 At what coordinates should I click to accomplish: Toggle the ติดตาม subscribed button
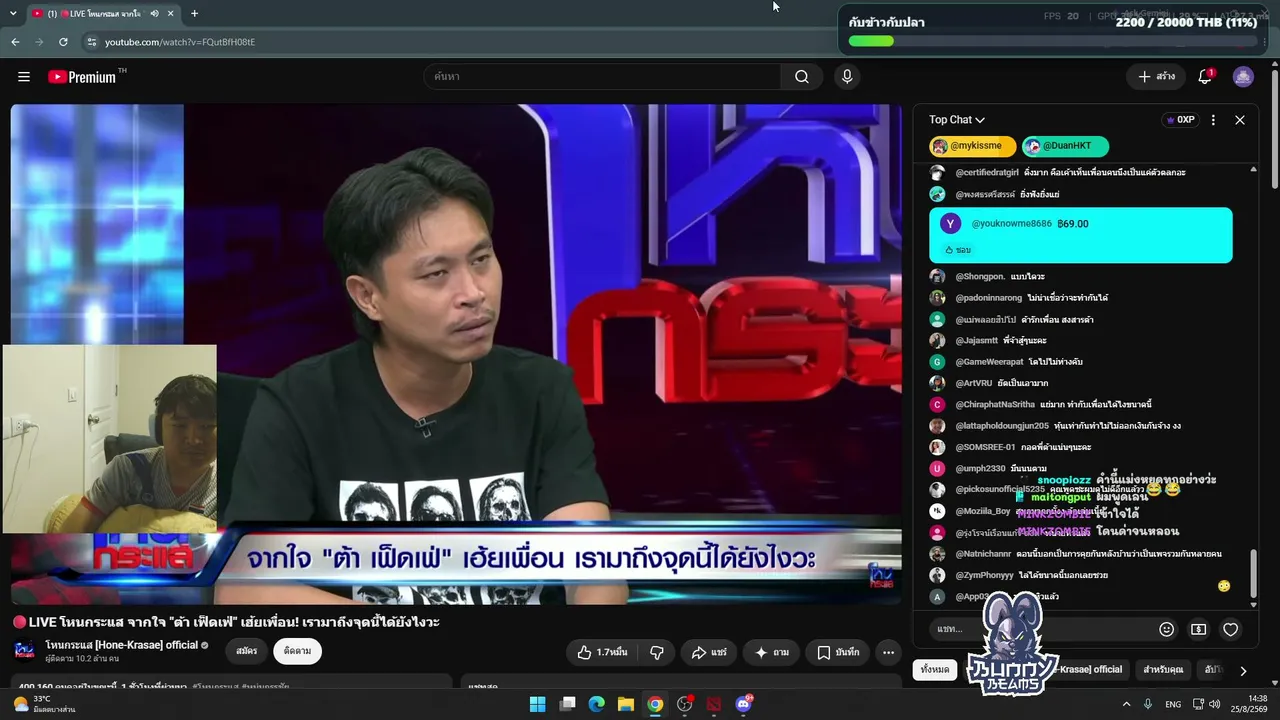(x=297, y=651)
